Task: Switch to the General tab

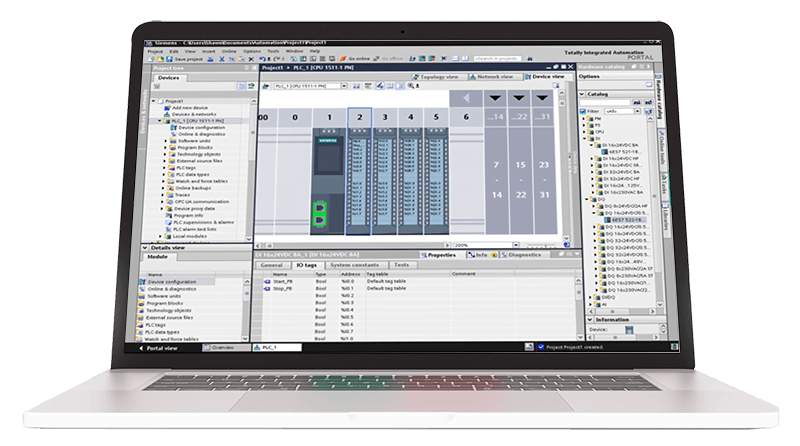Action: 271,265
